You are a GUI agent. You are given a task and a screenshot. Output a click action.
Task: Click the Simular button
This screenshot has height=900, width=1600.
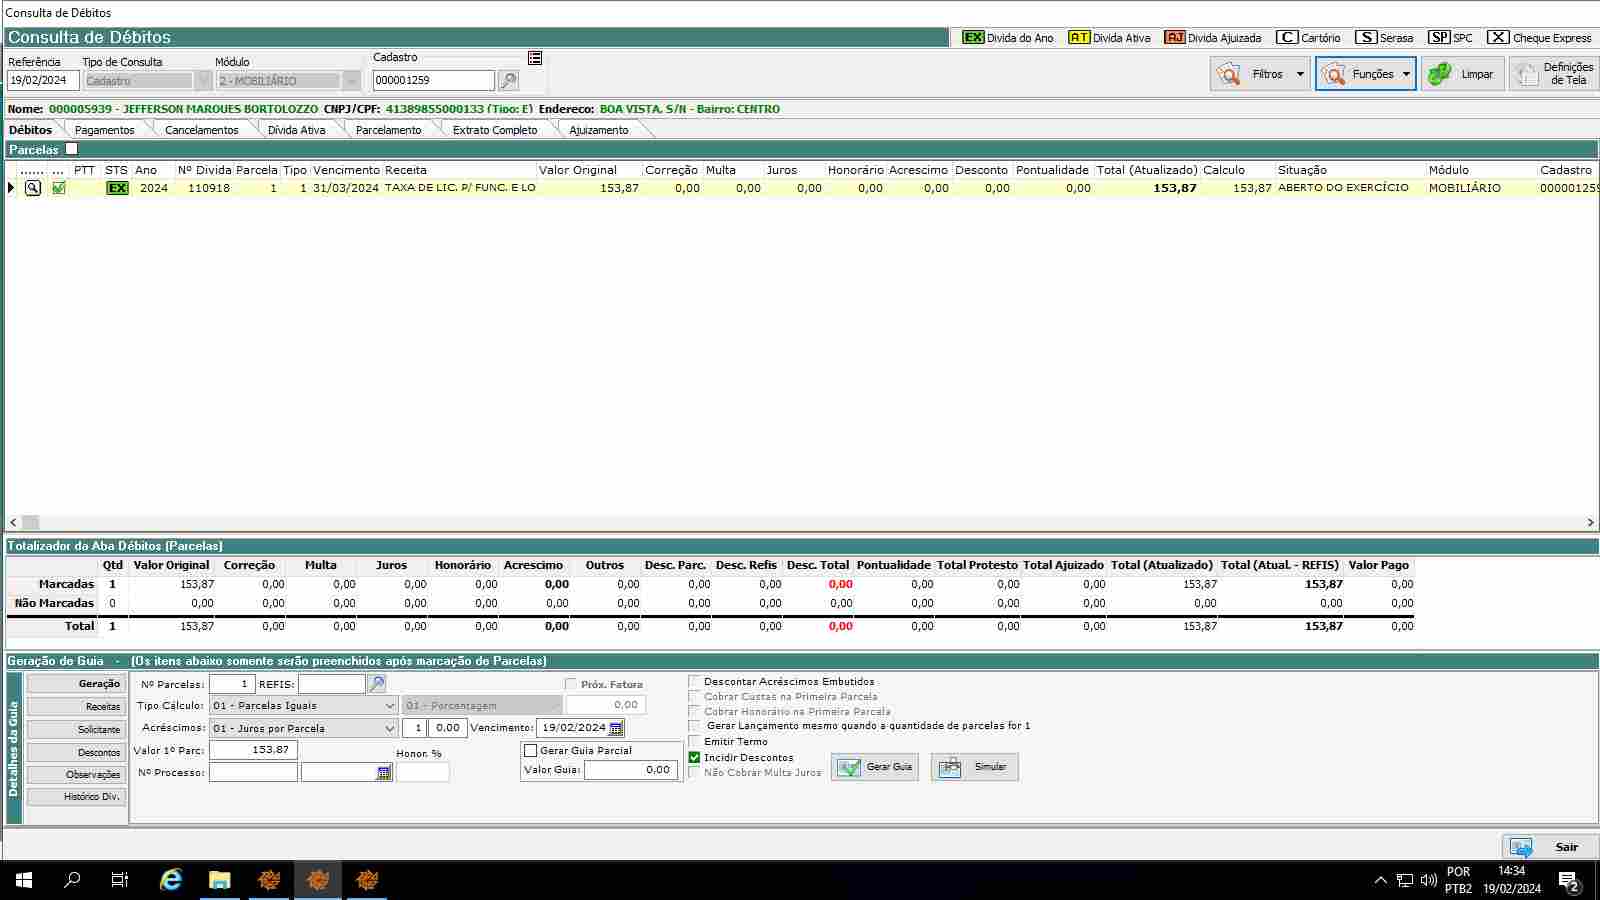click(x=974, y=767)
